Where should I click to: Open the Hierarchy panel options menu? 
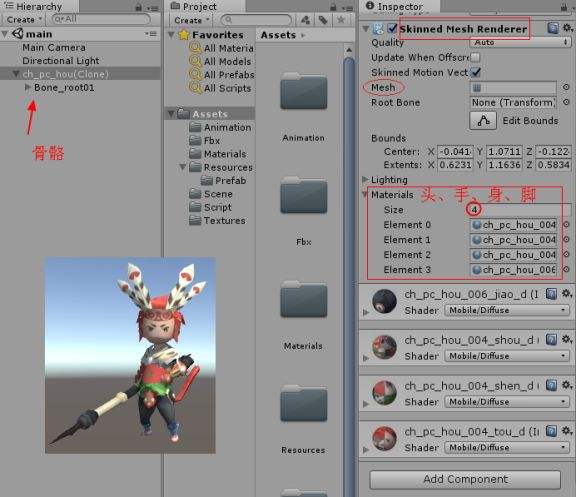(153, 8)
